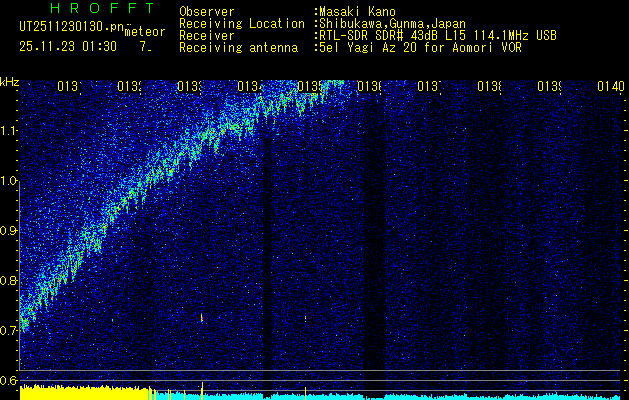This screenshot has width=629, height=400.
Task: Click the HROFFT title text
Action: (103, 8)
